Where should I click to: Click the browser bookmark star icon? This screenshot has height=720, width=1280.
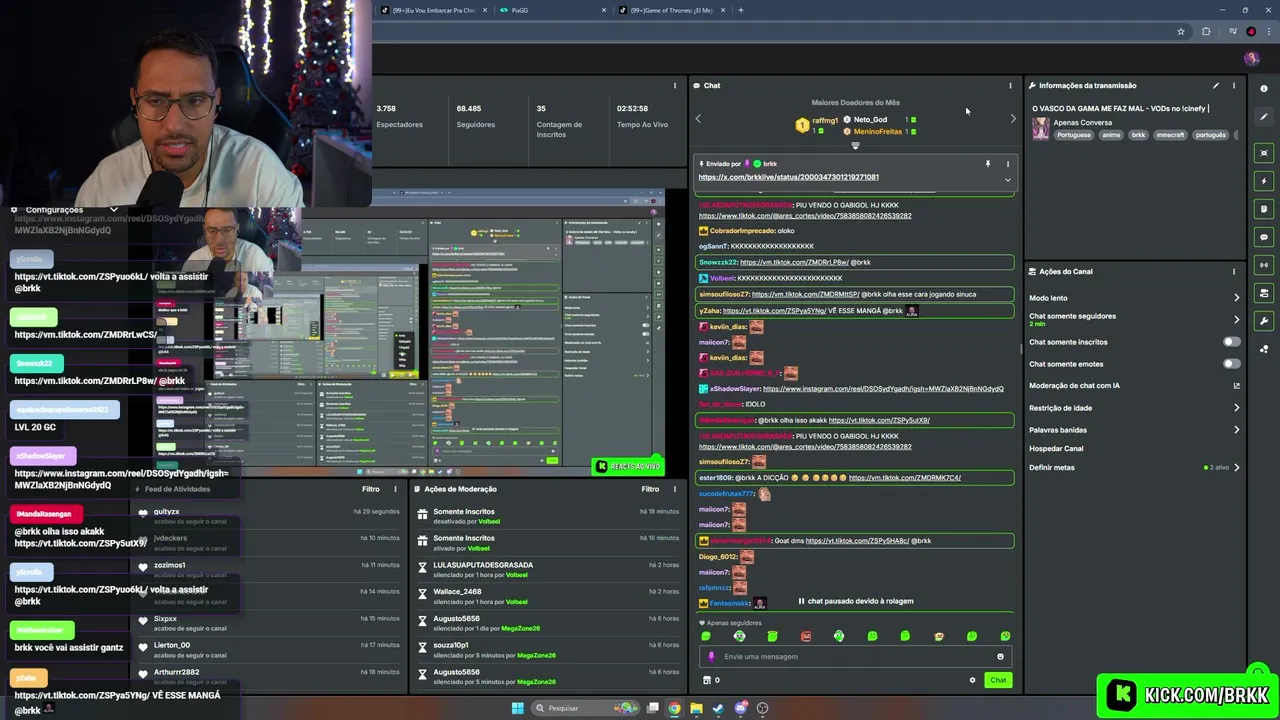click(x=1181, y=32)
